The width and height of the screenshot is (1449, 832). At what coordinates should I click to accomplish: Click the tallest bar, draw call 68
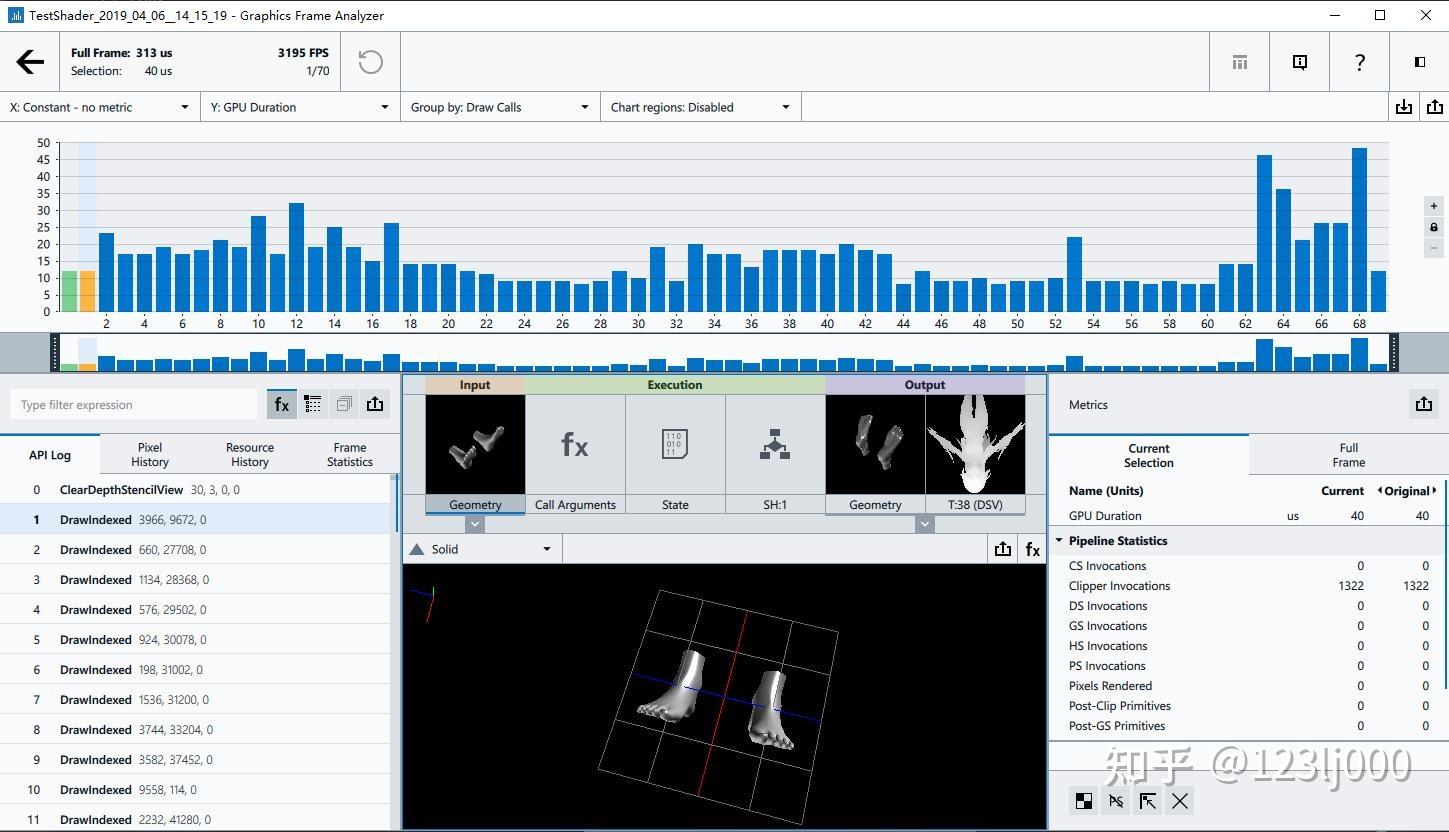coord(1359,230)
